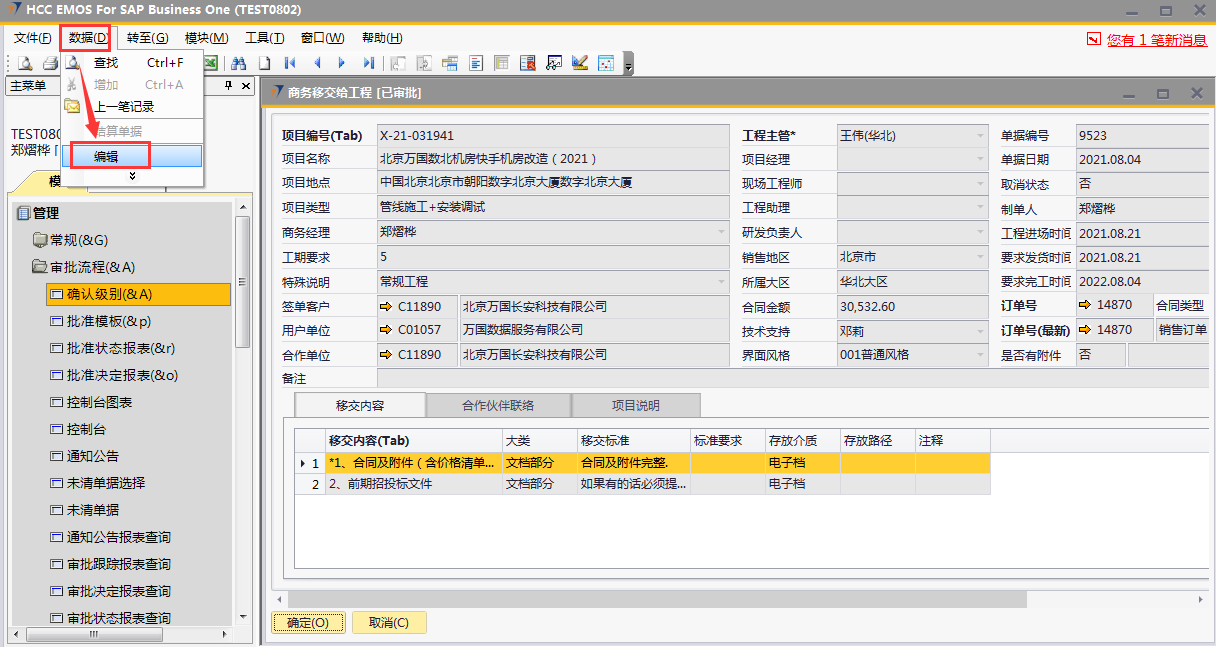Viewport: 1216px width, 647px height.
Task: Go to next record toolbar arrow
Action: pyautogui.click(x=343, y=63)
